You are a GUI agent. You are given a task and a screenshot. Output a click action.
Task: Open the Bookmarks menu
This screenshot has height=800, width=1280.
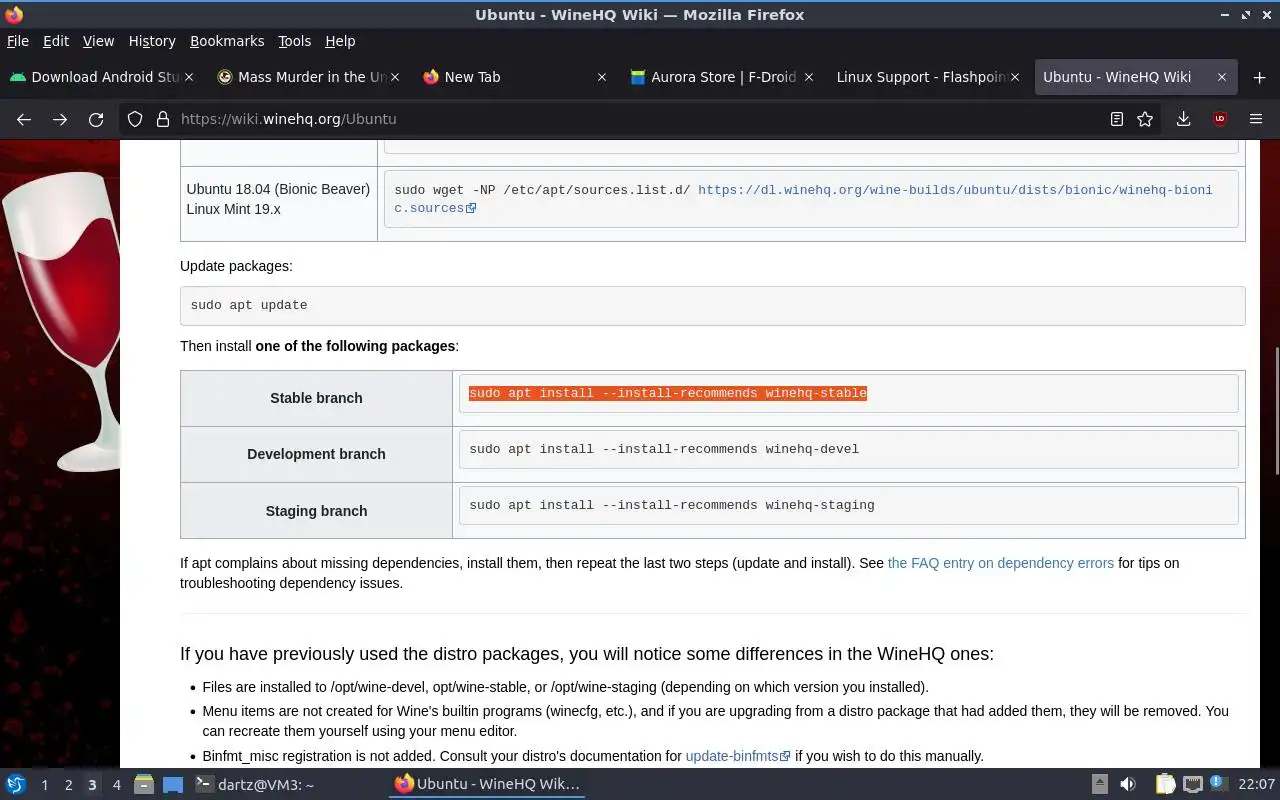(227, 41)
